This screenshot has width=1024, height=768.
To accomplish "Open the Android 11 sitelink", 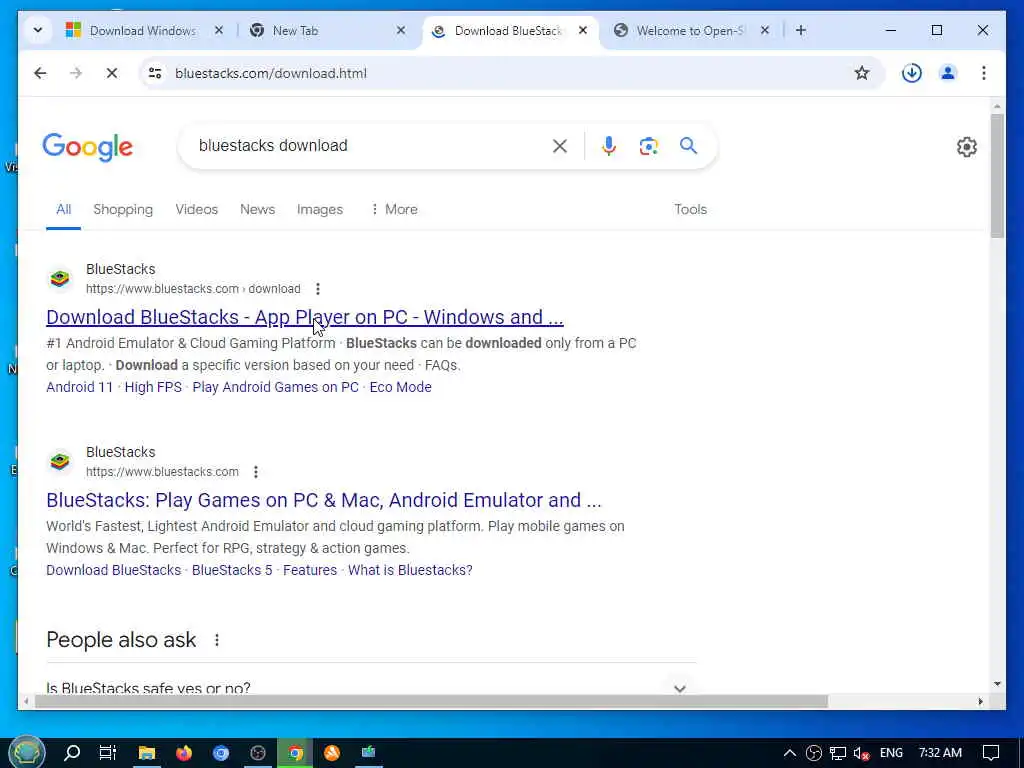I will coord(80,387).
